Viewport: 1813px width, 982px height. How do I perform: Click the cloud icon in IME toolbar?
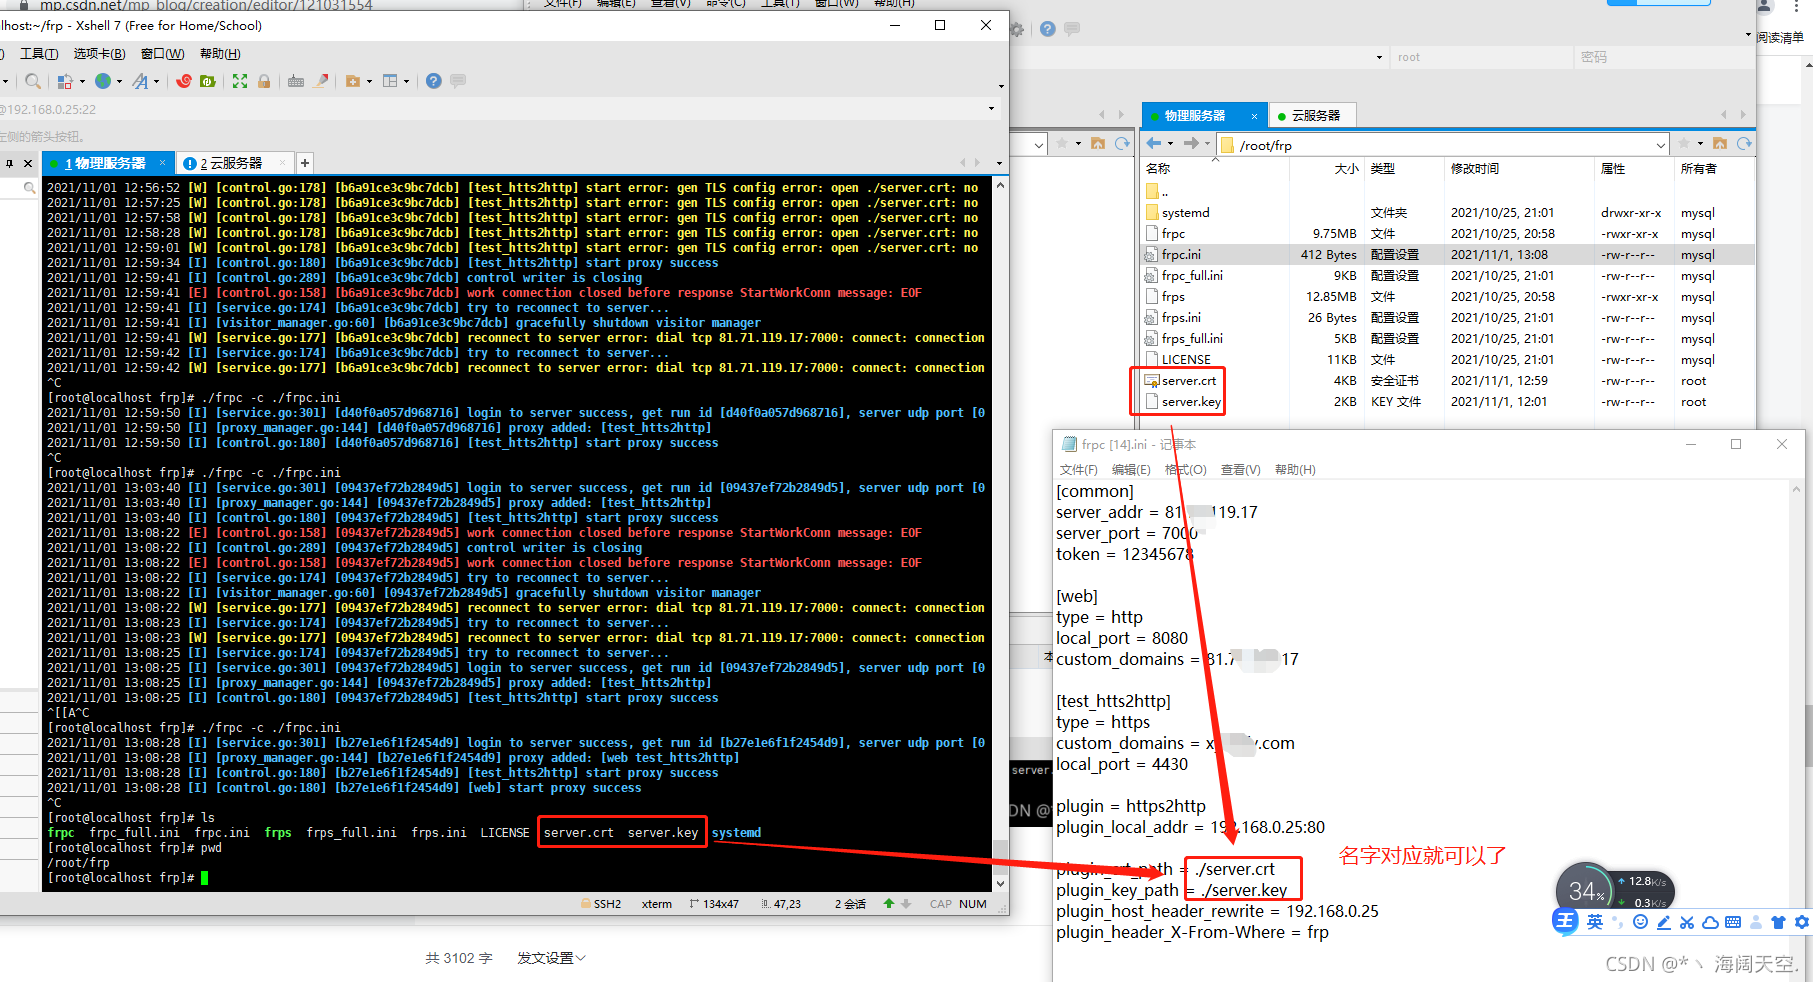pyautogui.click(x=1710, y=922)
